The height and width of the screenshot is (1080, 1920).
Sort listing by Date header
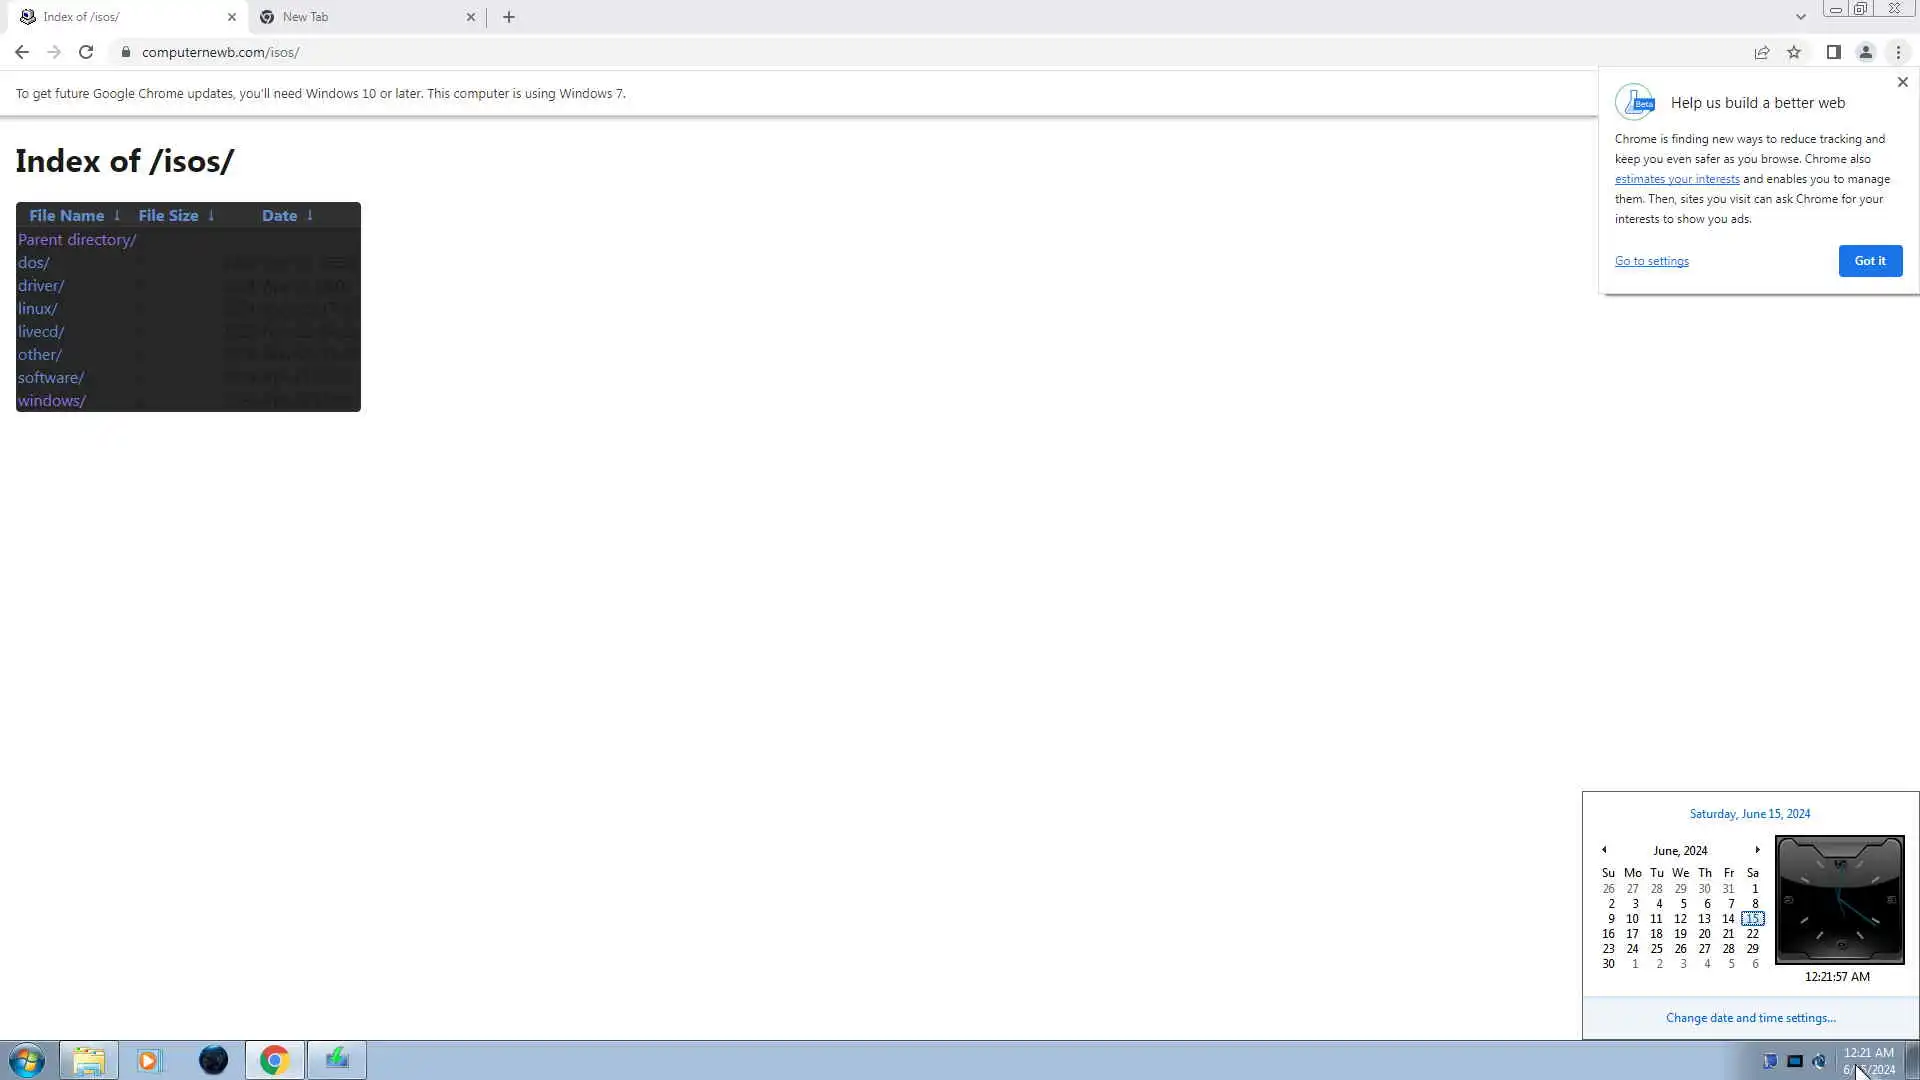pos(279,215)
